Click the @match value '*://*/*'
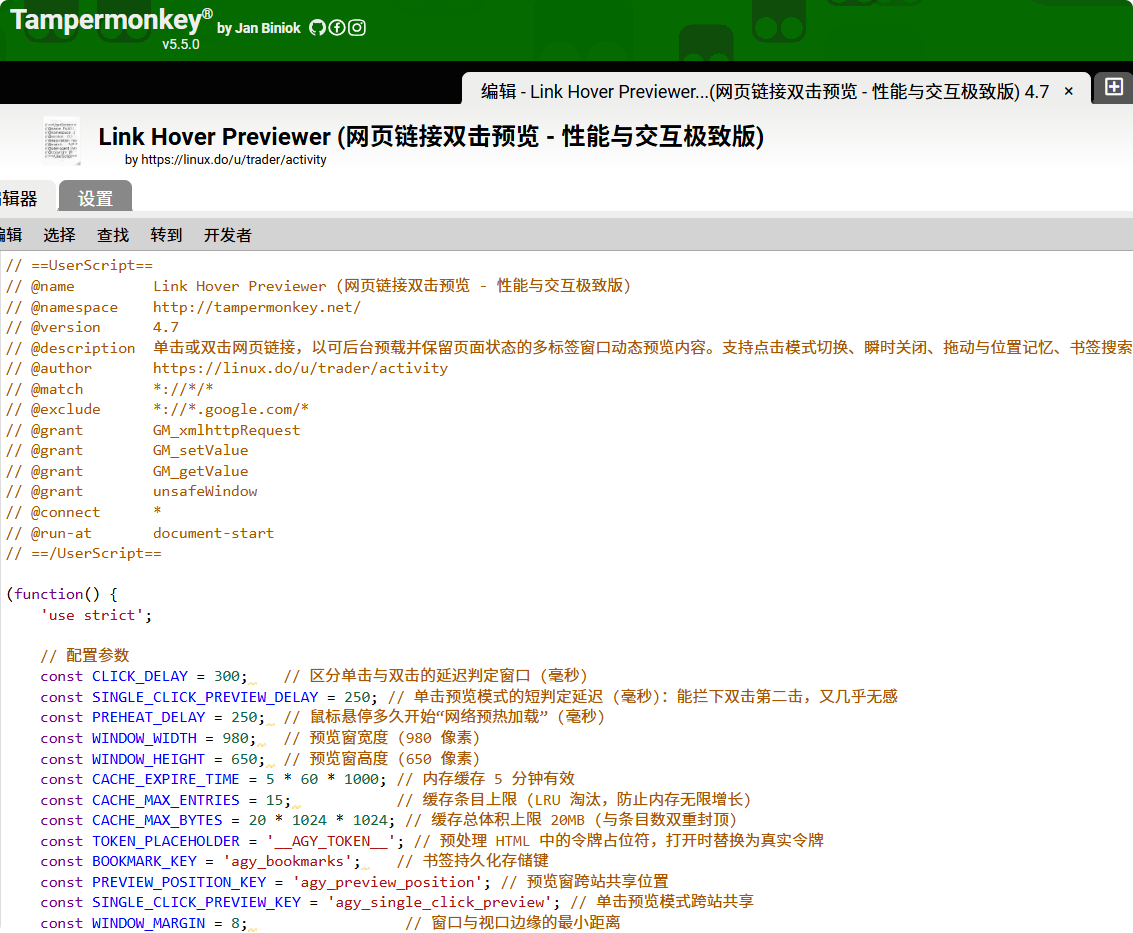The height and width of the screenshot is (933, 1133). click(x=183, y=389)
